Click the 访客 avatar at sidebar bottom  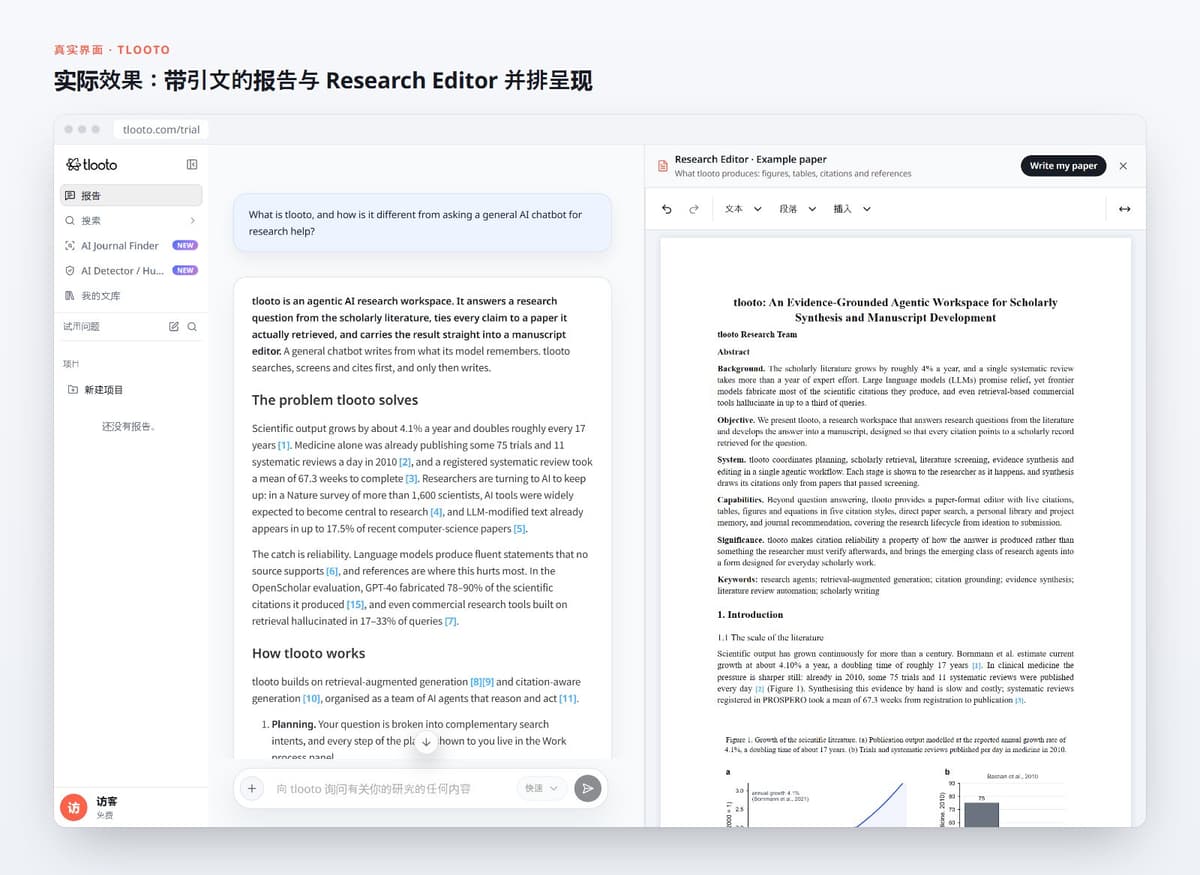pyautogui.click(x=73, y=807)
